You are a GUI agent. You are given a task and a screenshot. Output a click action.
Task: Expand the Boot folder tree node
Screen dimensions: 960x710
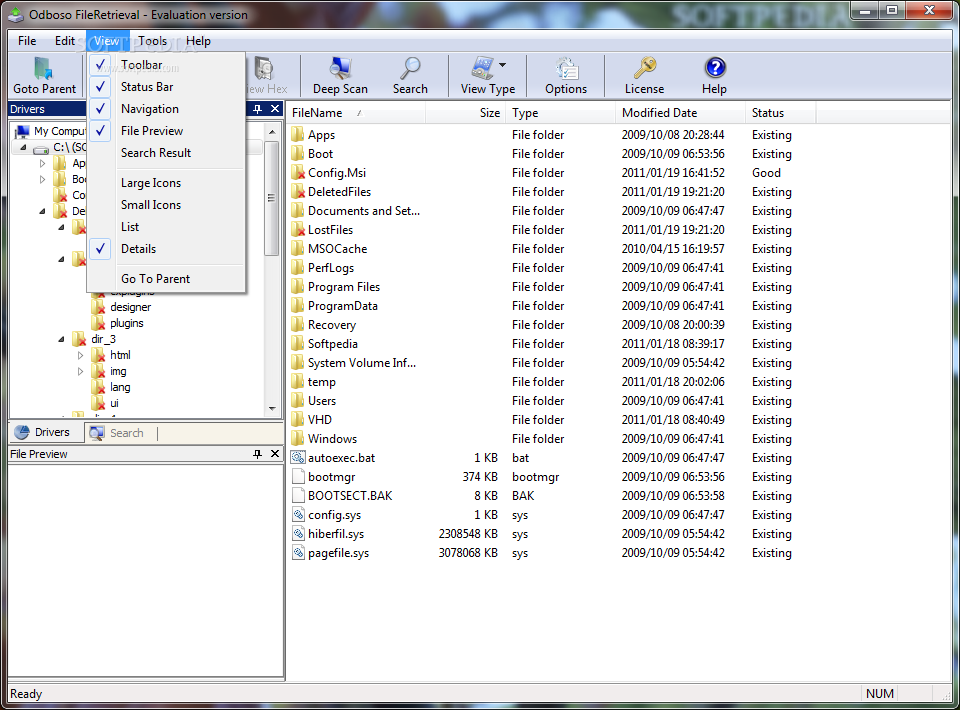pos(42,179)
